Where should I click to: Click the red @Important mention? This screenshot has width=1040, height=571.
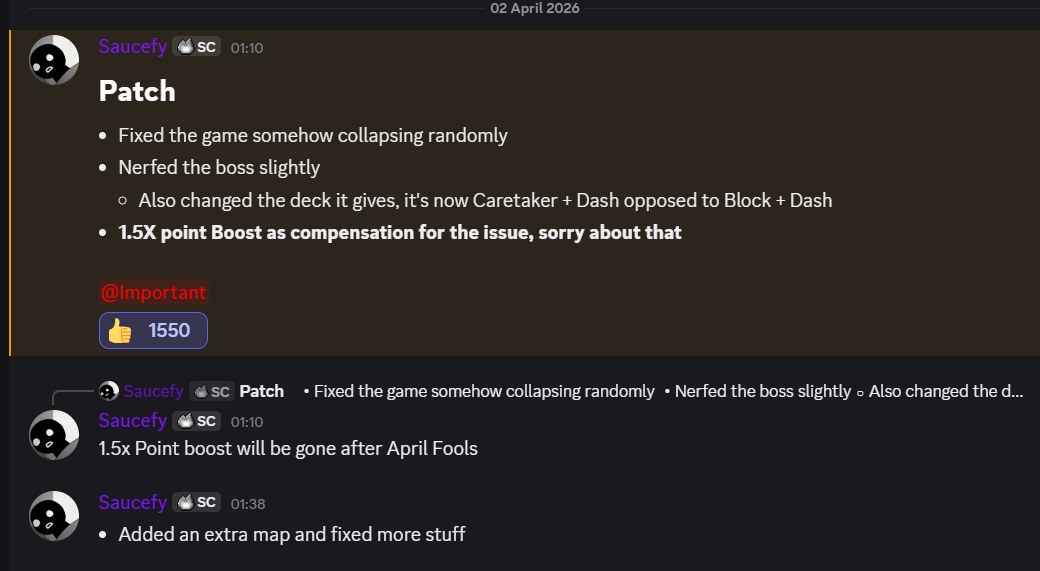point(153,293)
